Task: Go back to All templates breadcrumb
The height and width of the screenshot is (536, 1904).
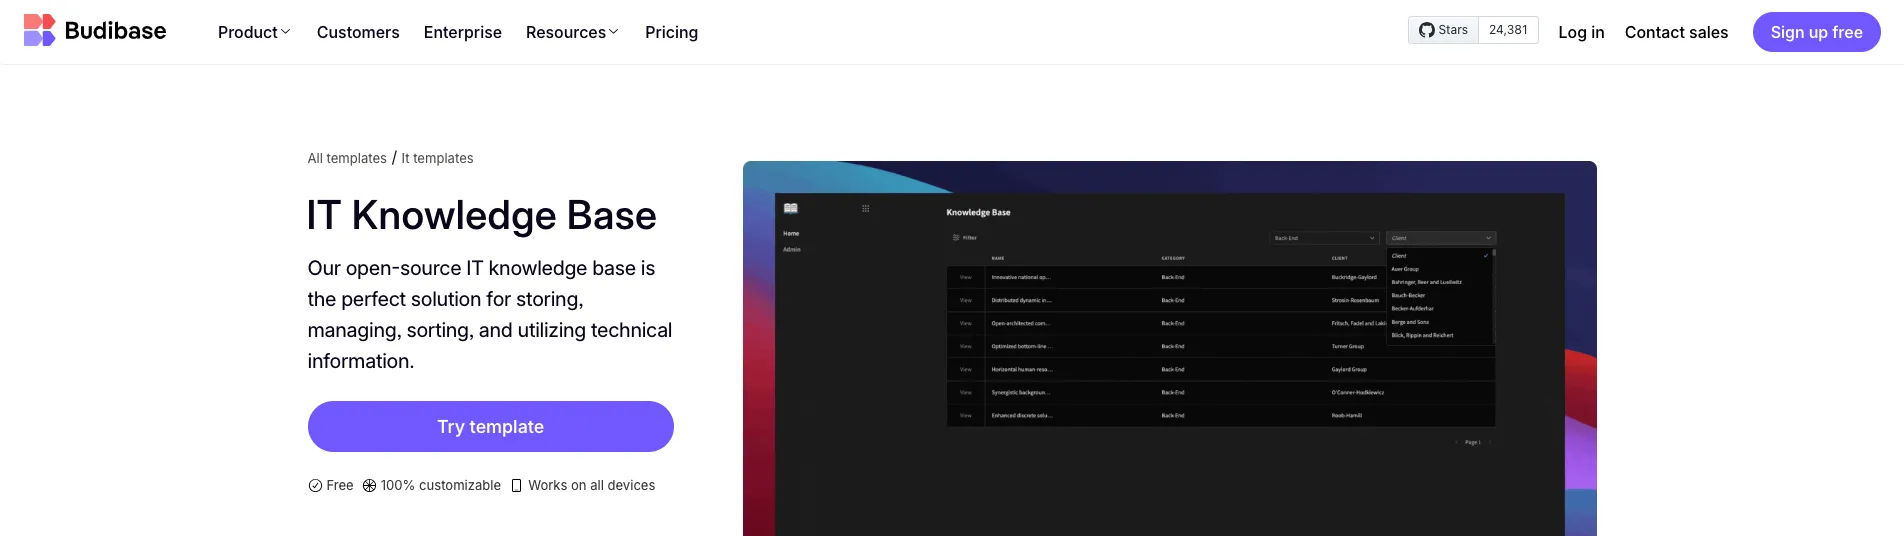Action: (x=347, y=158)
